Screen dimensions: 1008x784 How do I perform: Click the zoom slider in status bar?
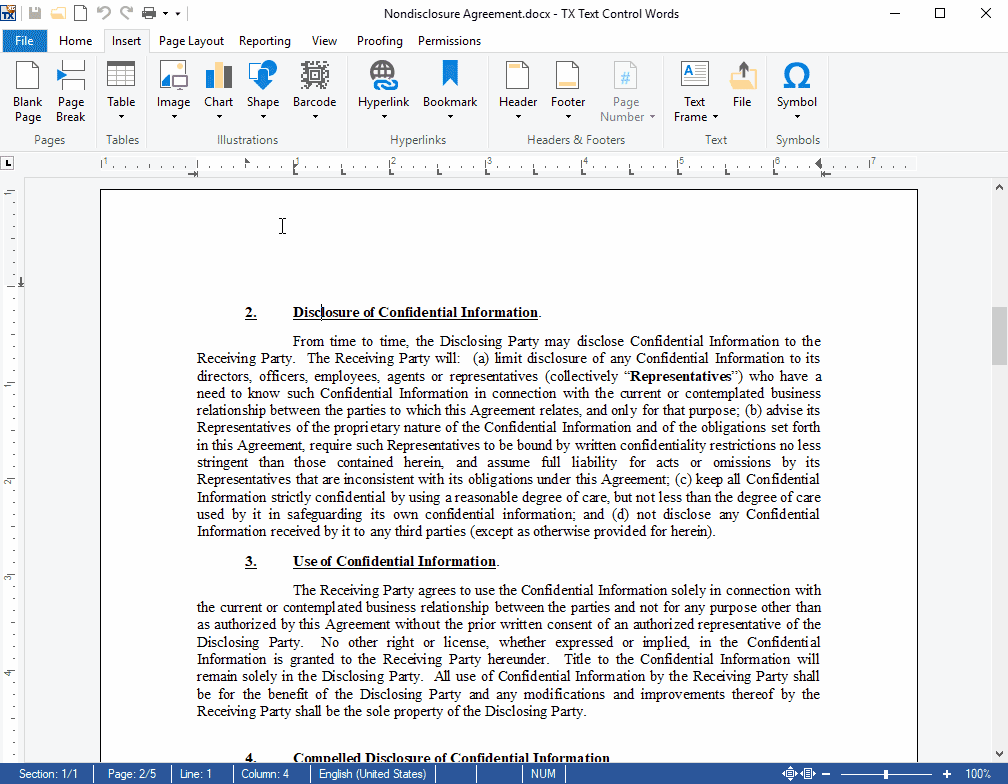pyautogui.click(x=885, y=774)
